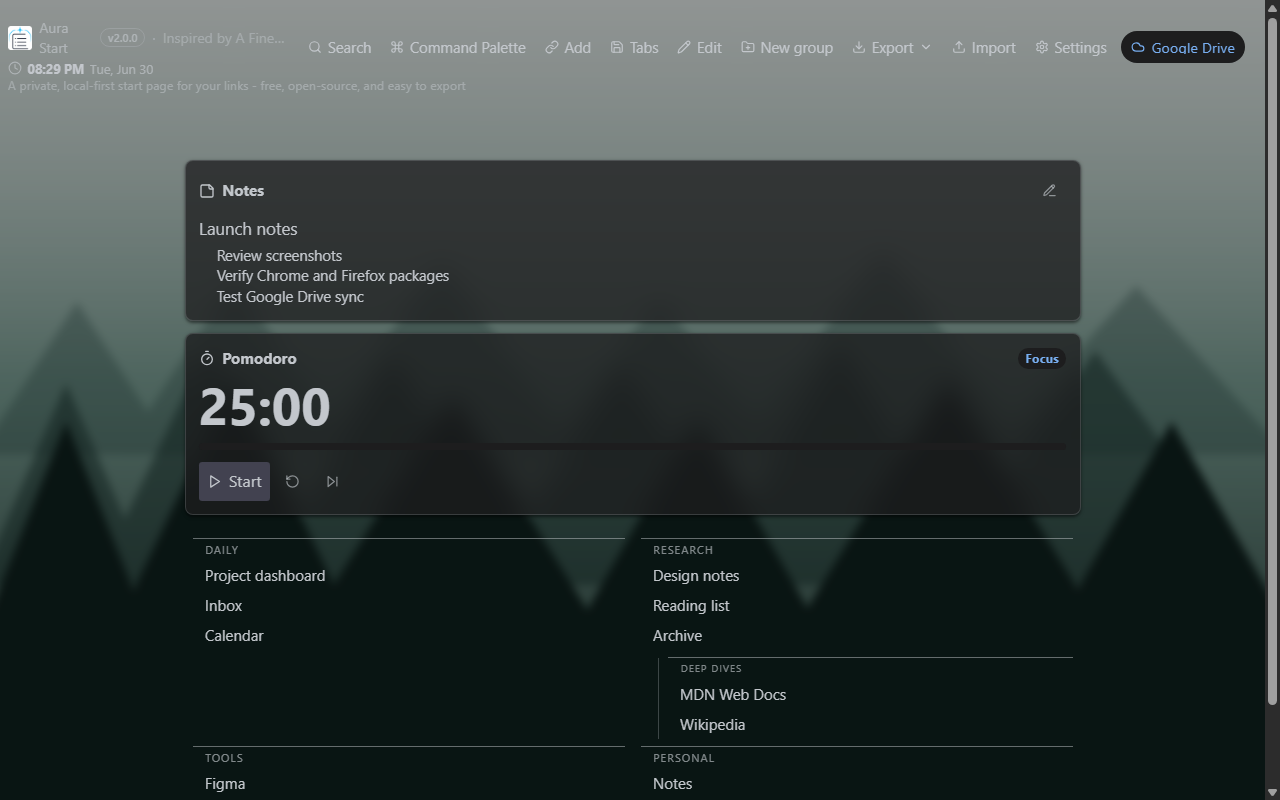Open the Tabs saver
The width and height of the screenshot is (1280, 800).
click(634, 47)
